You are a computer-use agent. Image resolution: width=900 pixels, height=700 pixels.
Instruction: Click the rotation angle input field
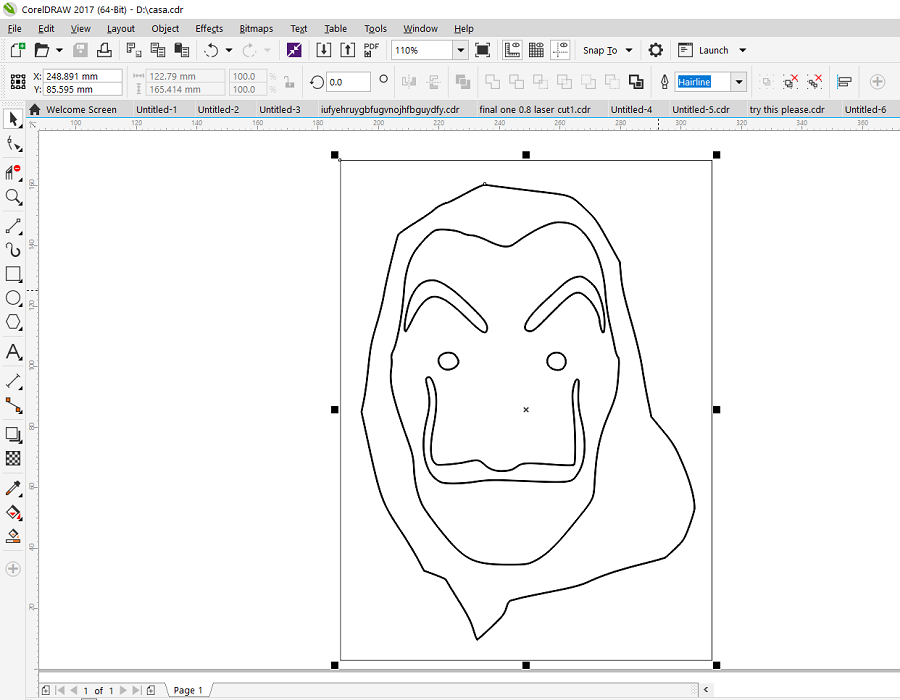pyautogui.click(x=348, y=82)
